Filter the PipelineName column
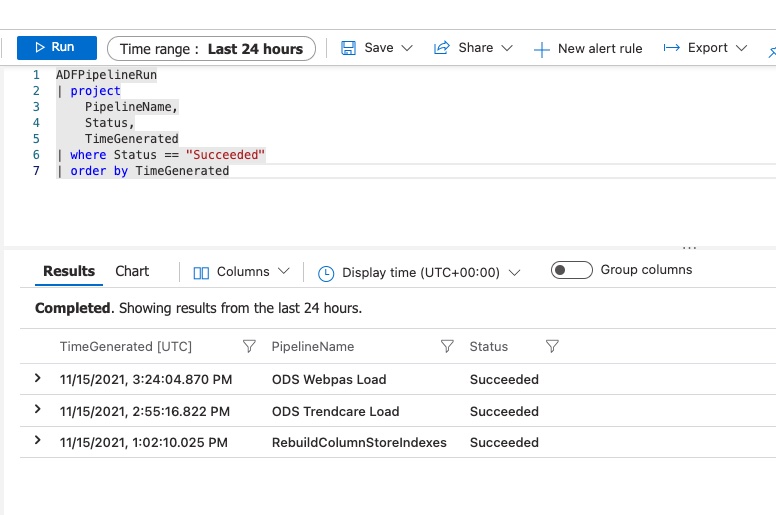Viewport: 776px width, 515px height. tap(447, 346)
